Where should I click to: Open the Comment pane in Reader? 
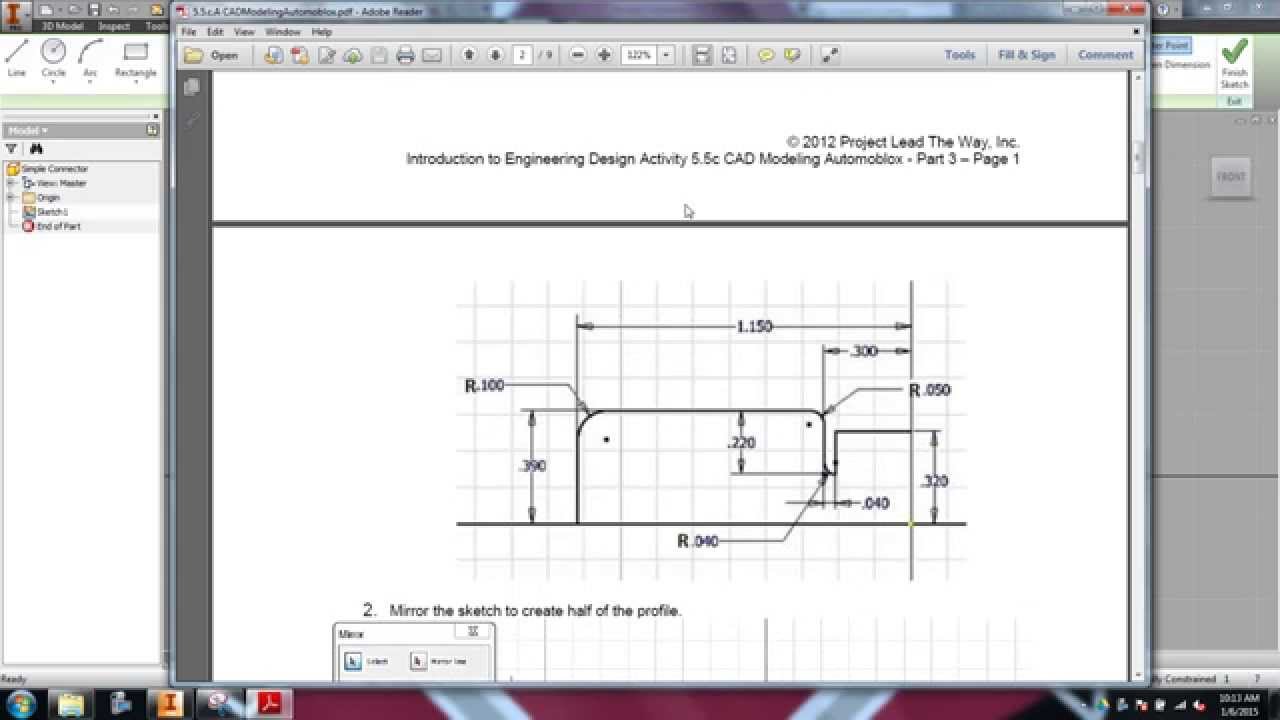(x=1105, y=55)
